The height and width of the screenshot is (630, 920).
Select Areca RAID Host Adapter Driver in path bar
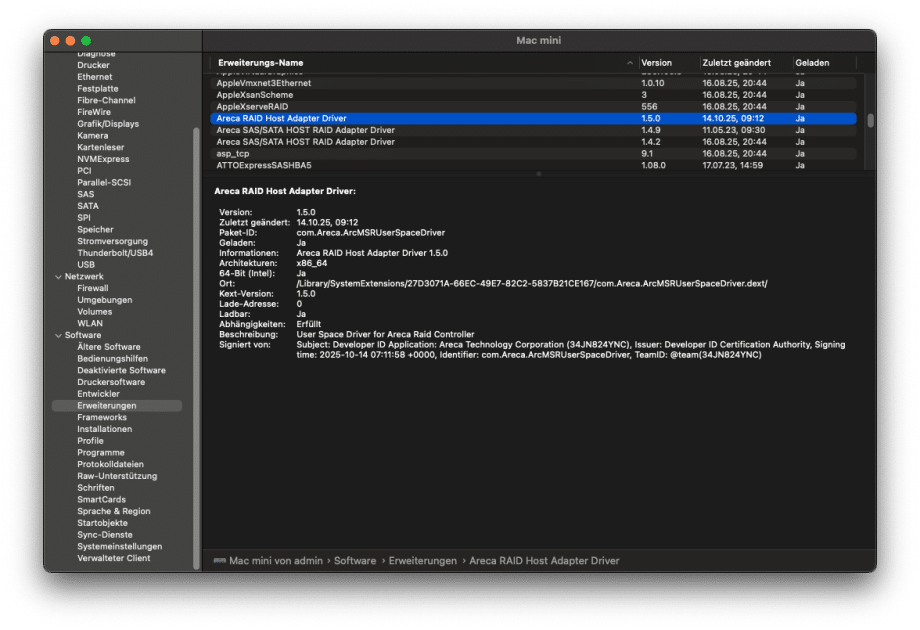click(544, 561)
